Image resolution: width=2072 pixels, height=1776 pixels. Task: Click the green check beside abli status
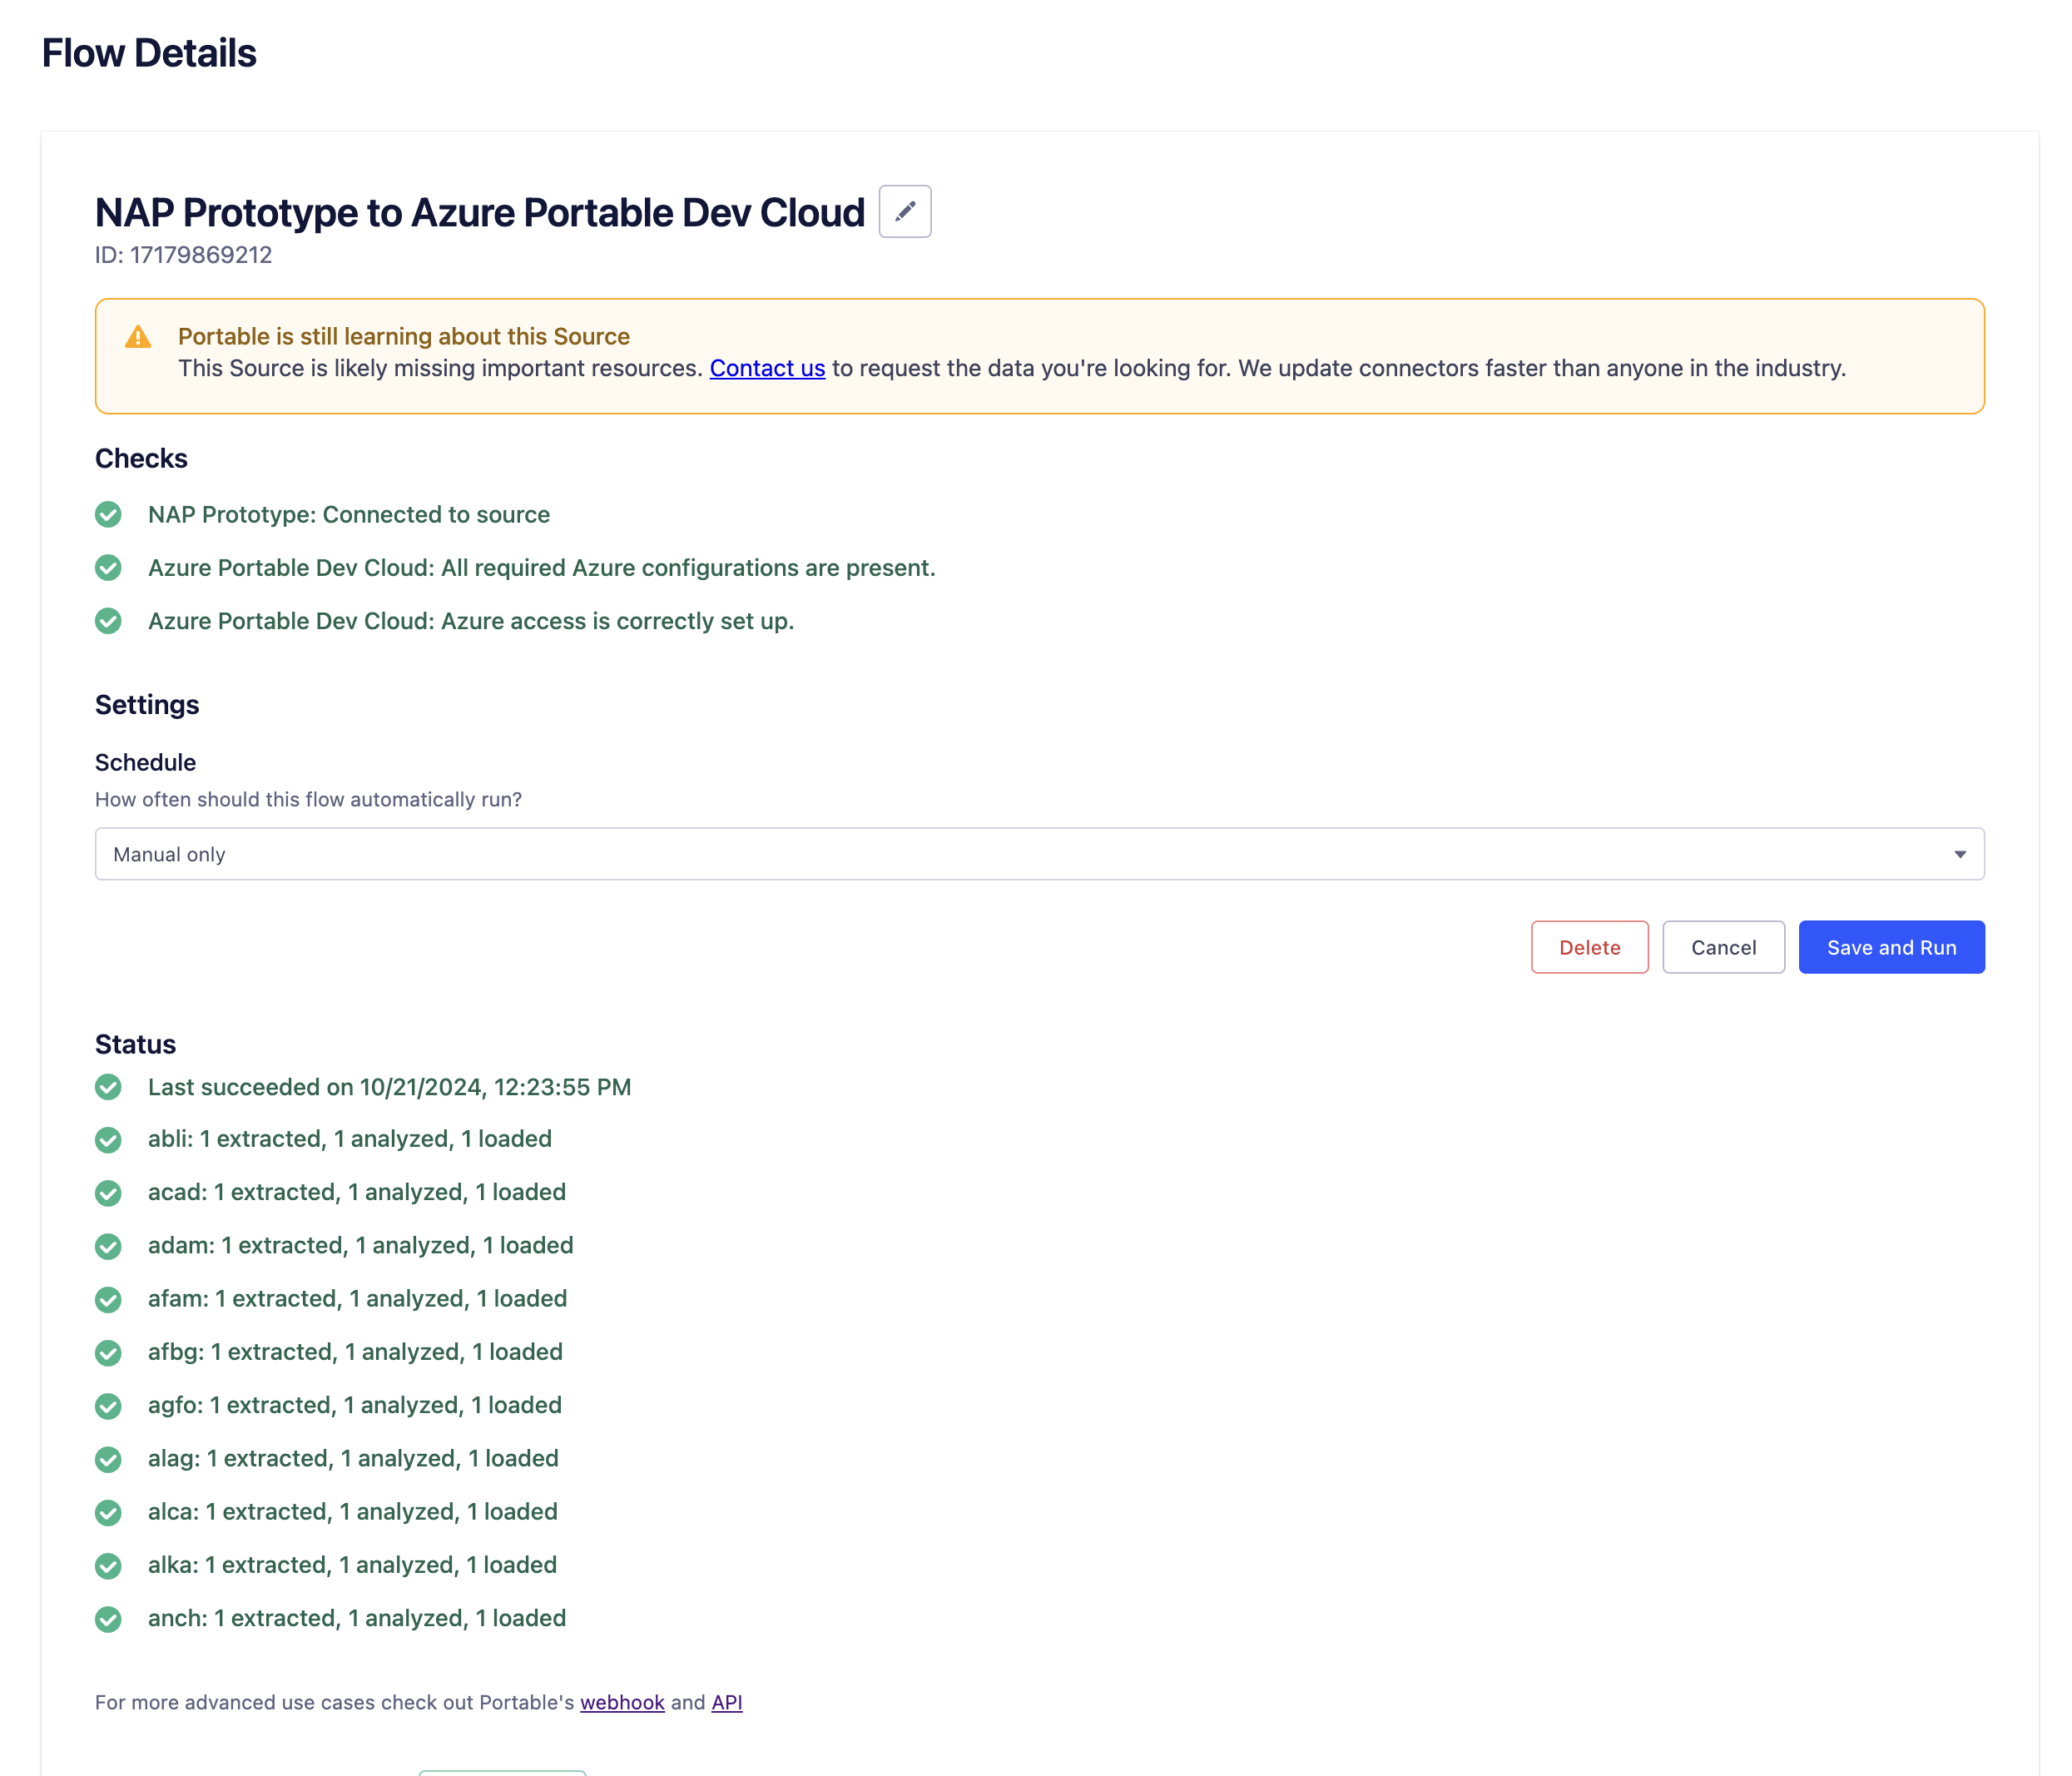point(108,1139)
